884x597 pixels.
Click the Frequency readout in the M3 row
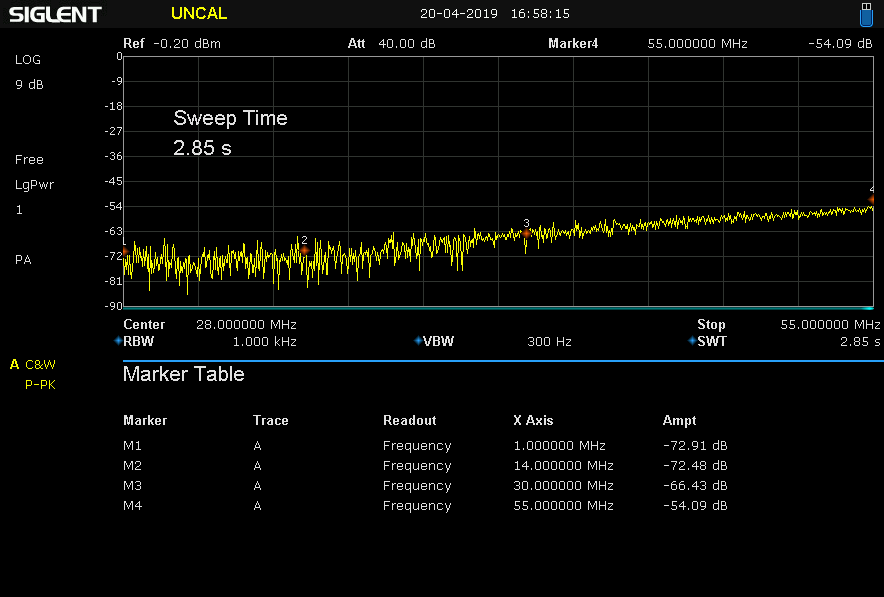[x=417, y=486]
